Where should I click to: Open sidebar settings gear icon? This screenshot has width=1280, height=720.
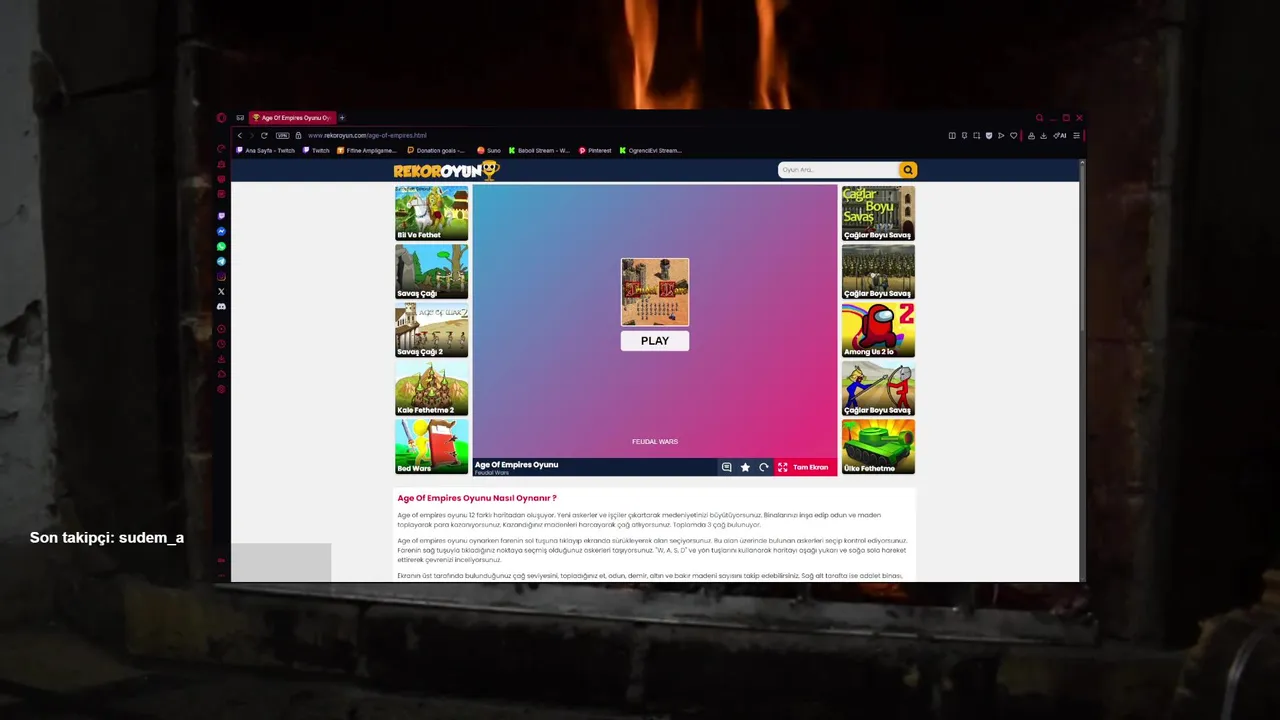(x=221, y=389)
